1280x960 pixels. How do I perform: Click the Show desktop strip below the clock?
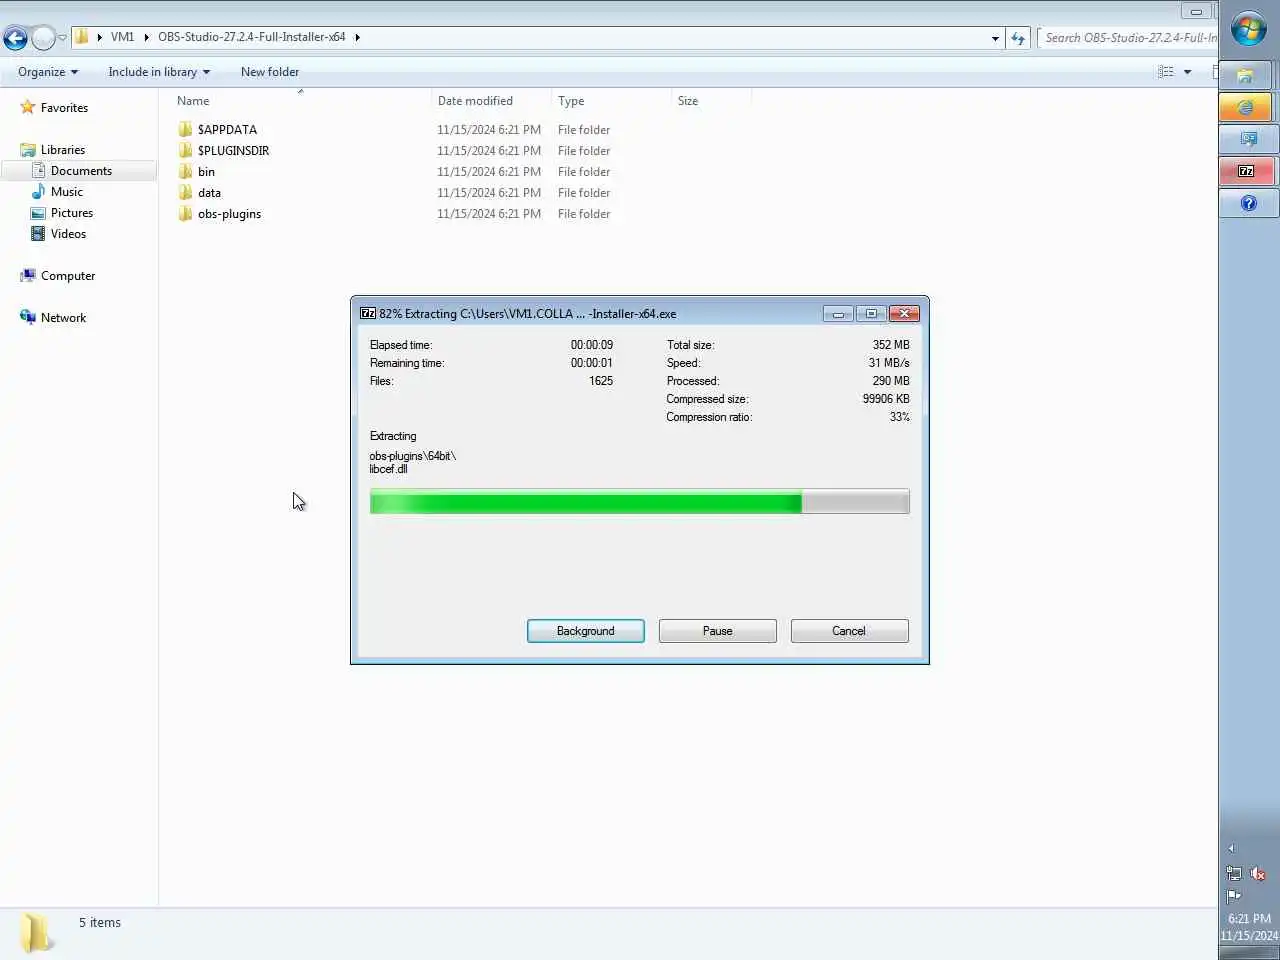pos(1249,953)
